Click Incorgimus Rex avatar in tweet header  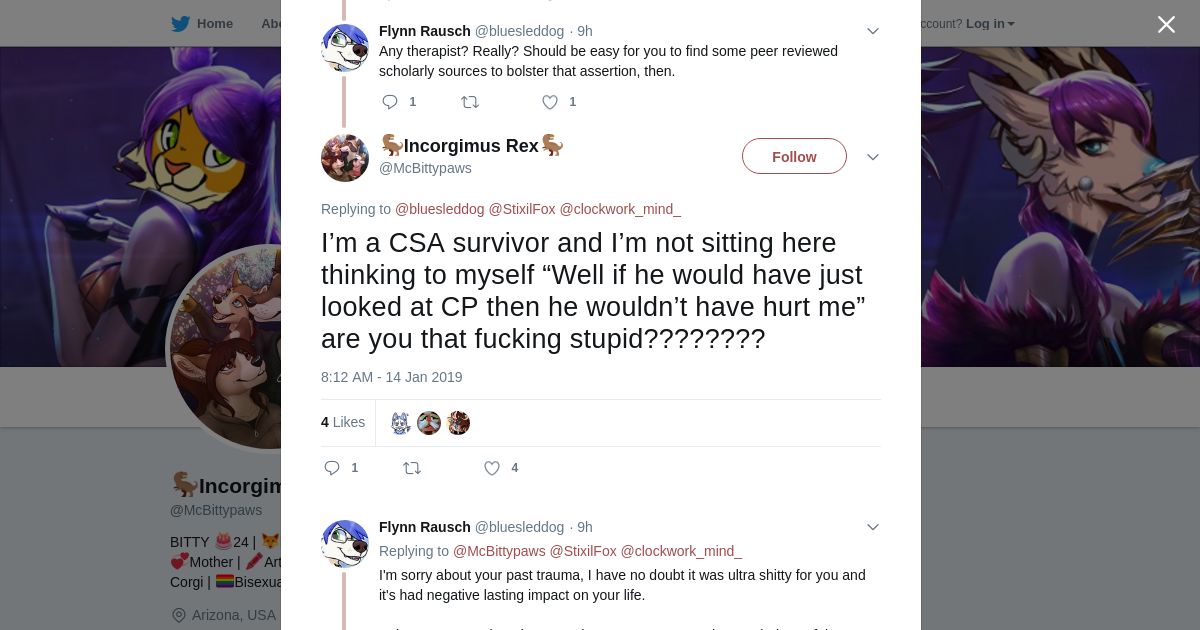tap(345, 158)
